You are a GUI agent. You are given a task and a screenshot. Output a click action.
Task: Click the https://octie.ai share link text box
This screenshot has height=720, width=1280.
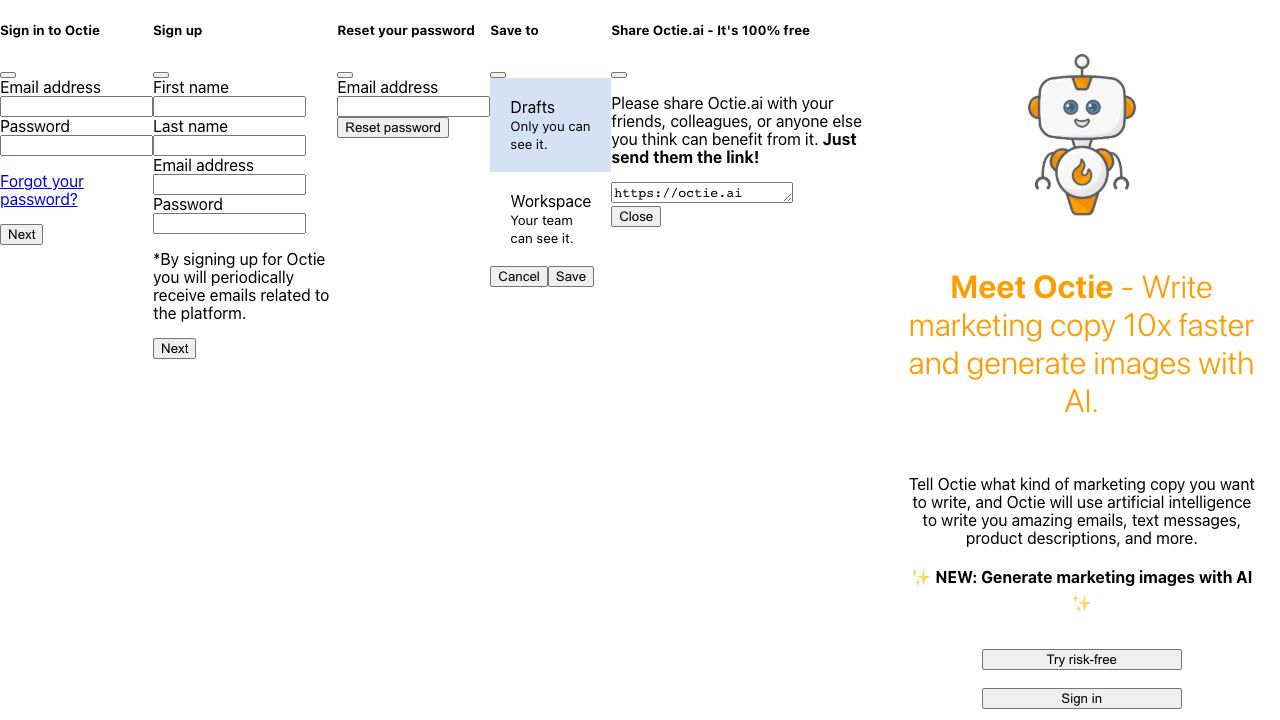point(701,193)
